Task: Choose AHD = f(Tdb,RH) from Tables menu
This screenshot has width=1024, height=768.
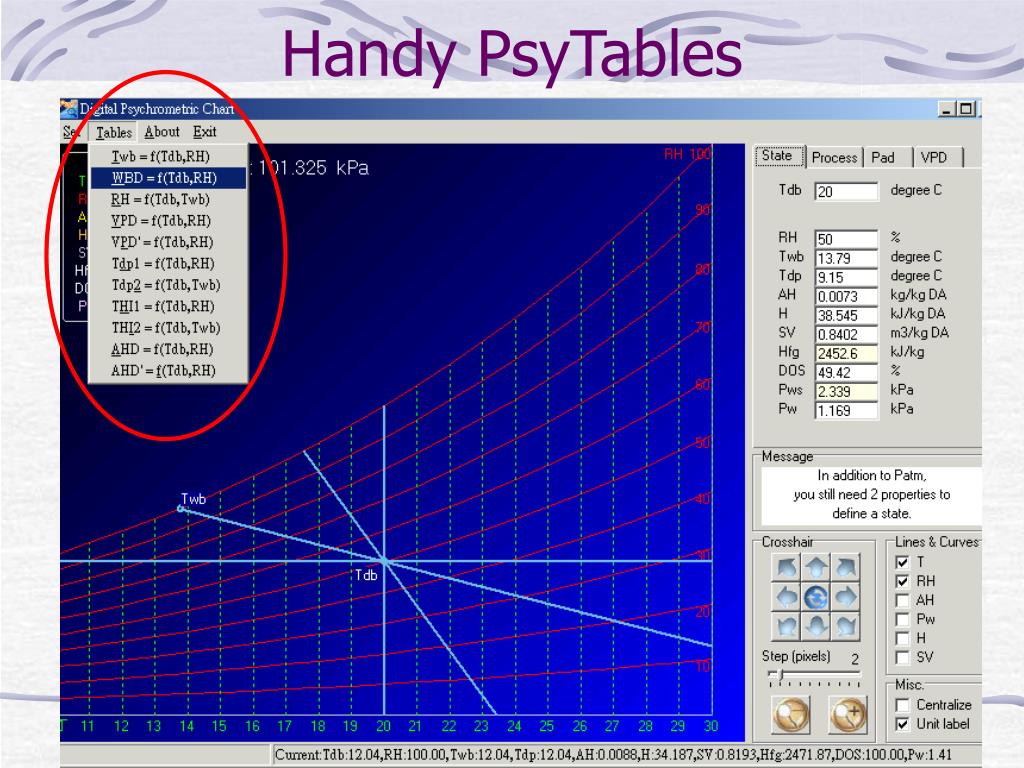Action: coord(165,349)
